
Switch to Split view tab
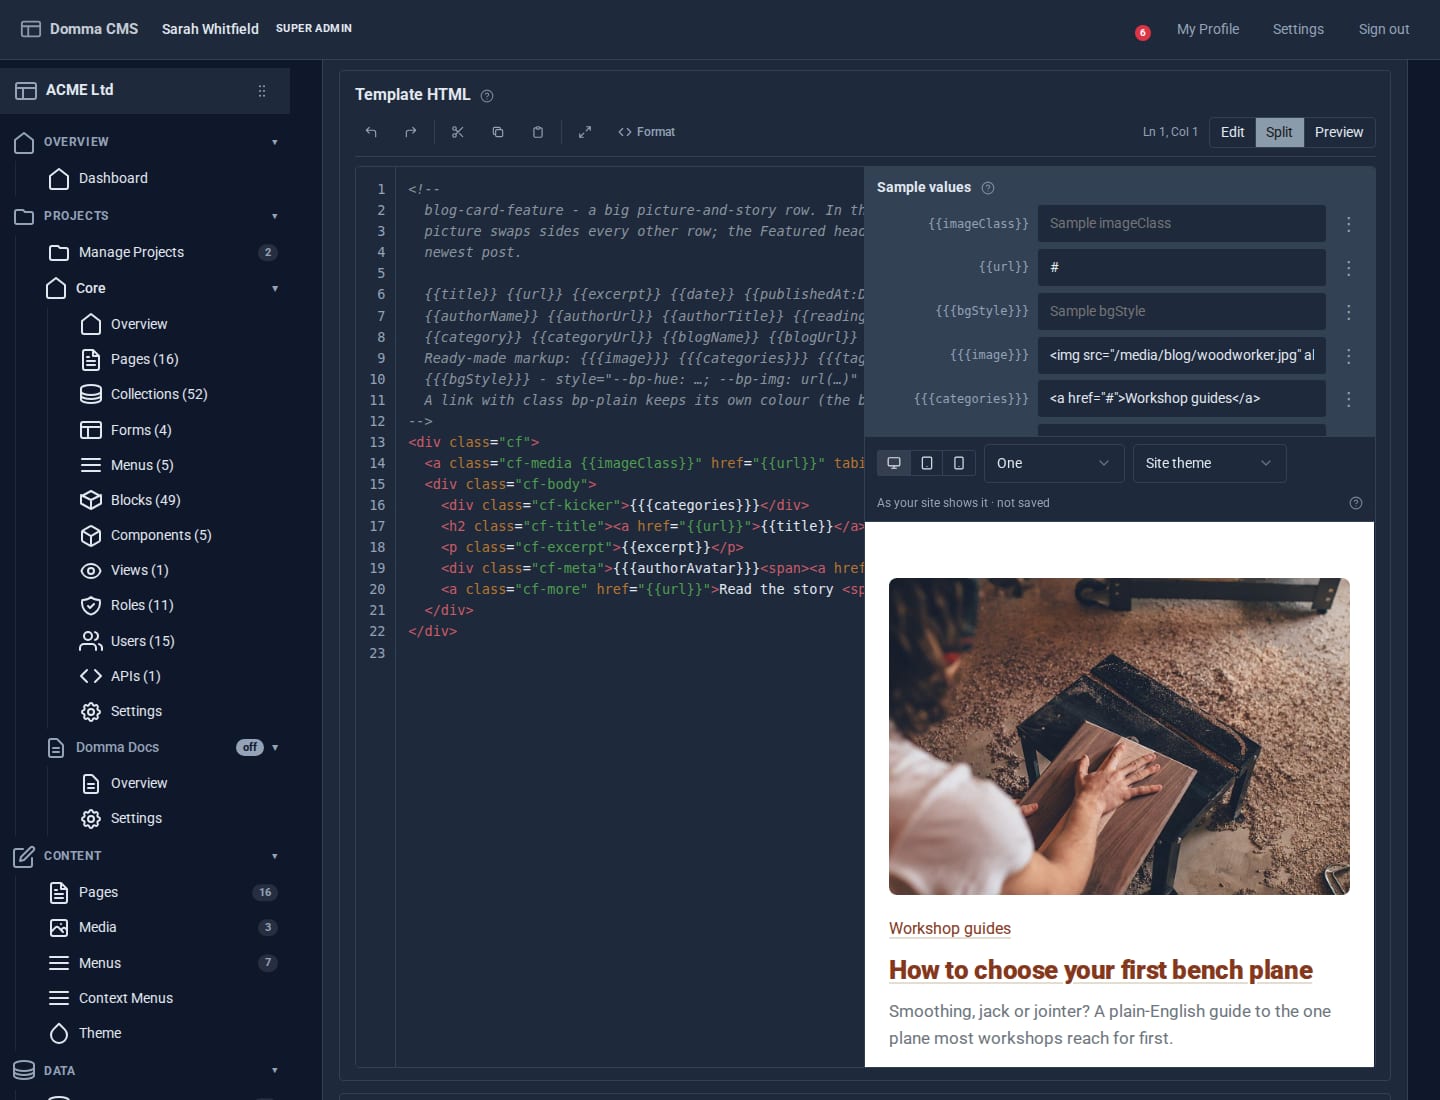point(1279,132)
